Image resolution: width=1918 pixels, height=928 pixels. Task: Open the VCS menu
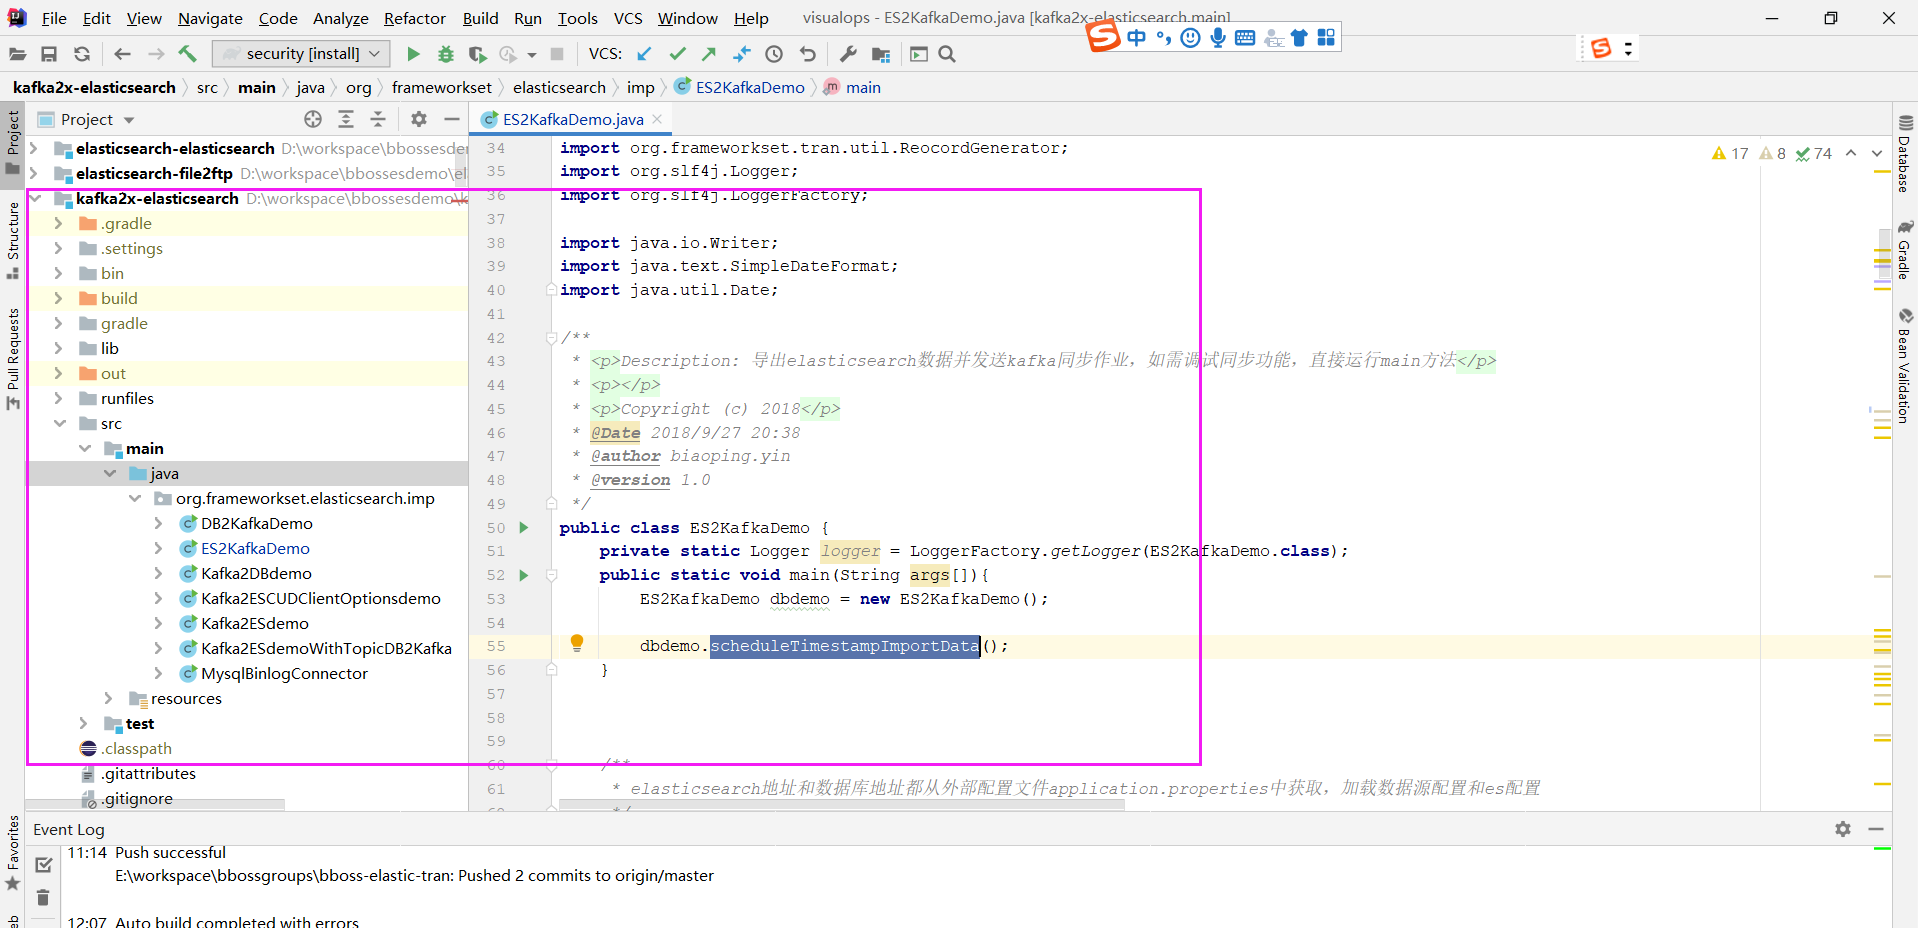click(628, 19)
